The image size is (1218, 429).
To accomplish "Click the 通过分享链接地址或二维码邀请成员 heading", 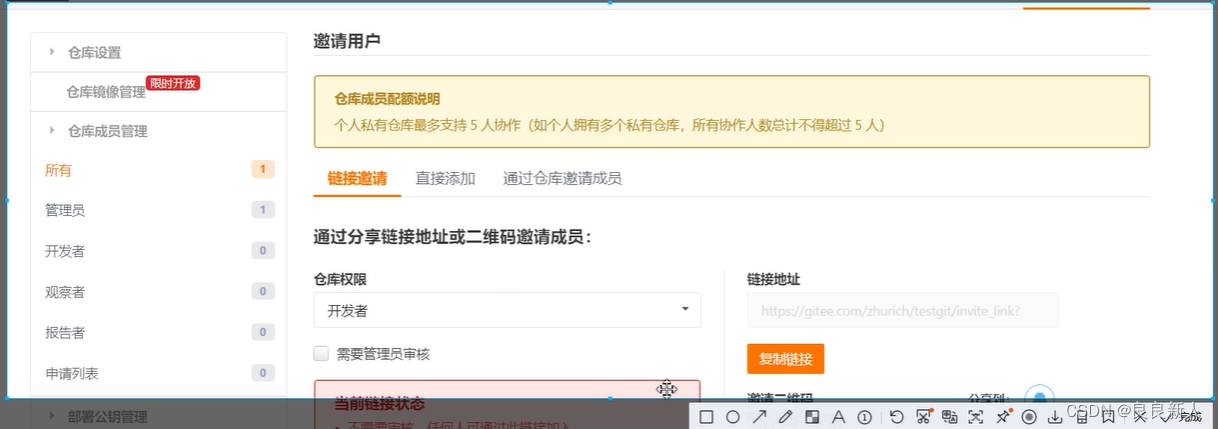I will pyautogui.click(x=453, y=237).
